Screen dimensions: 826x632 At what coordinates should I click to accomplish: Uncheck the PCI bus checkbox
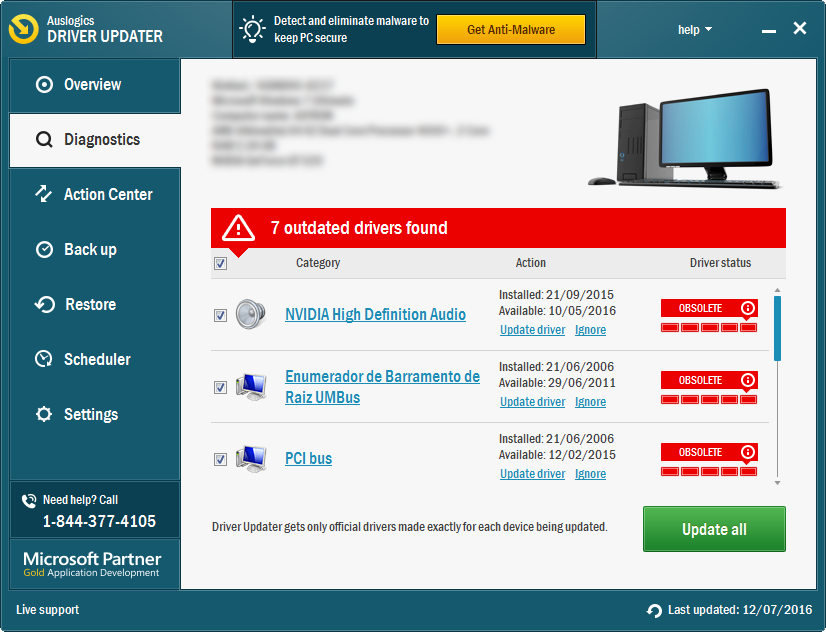point(221,459)
